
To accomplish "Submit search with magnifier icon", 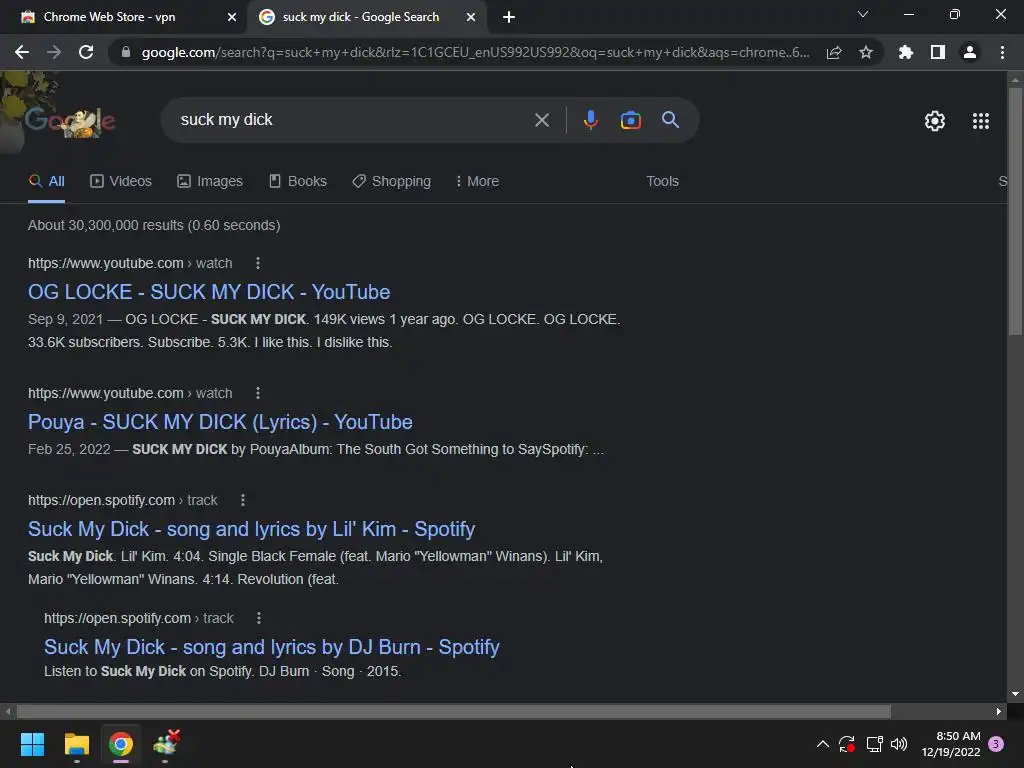I will 670,120.
